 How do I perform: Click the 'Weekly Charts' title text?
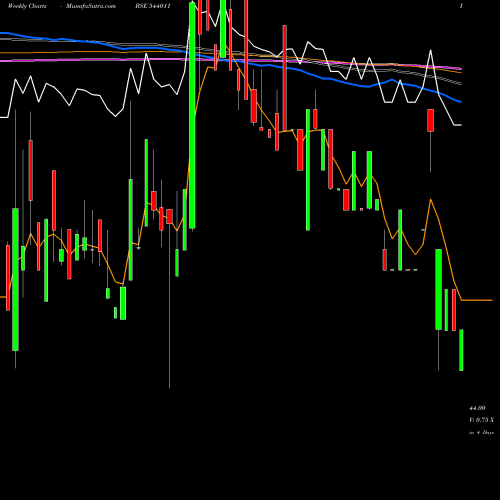pyautogui.click(x=27, y=6)
